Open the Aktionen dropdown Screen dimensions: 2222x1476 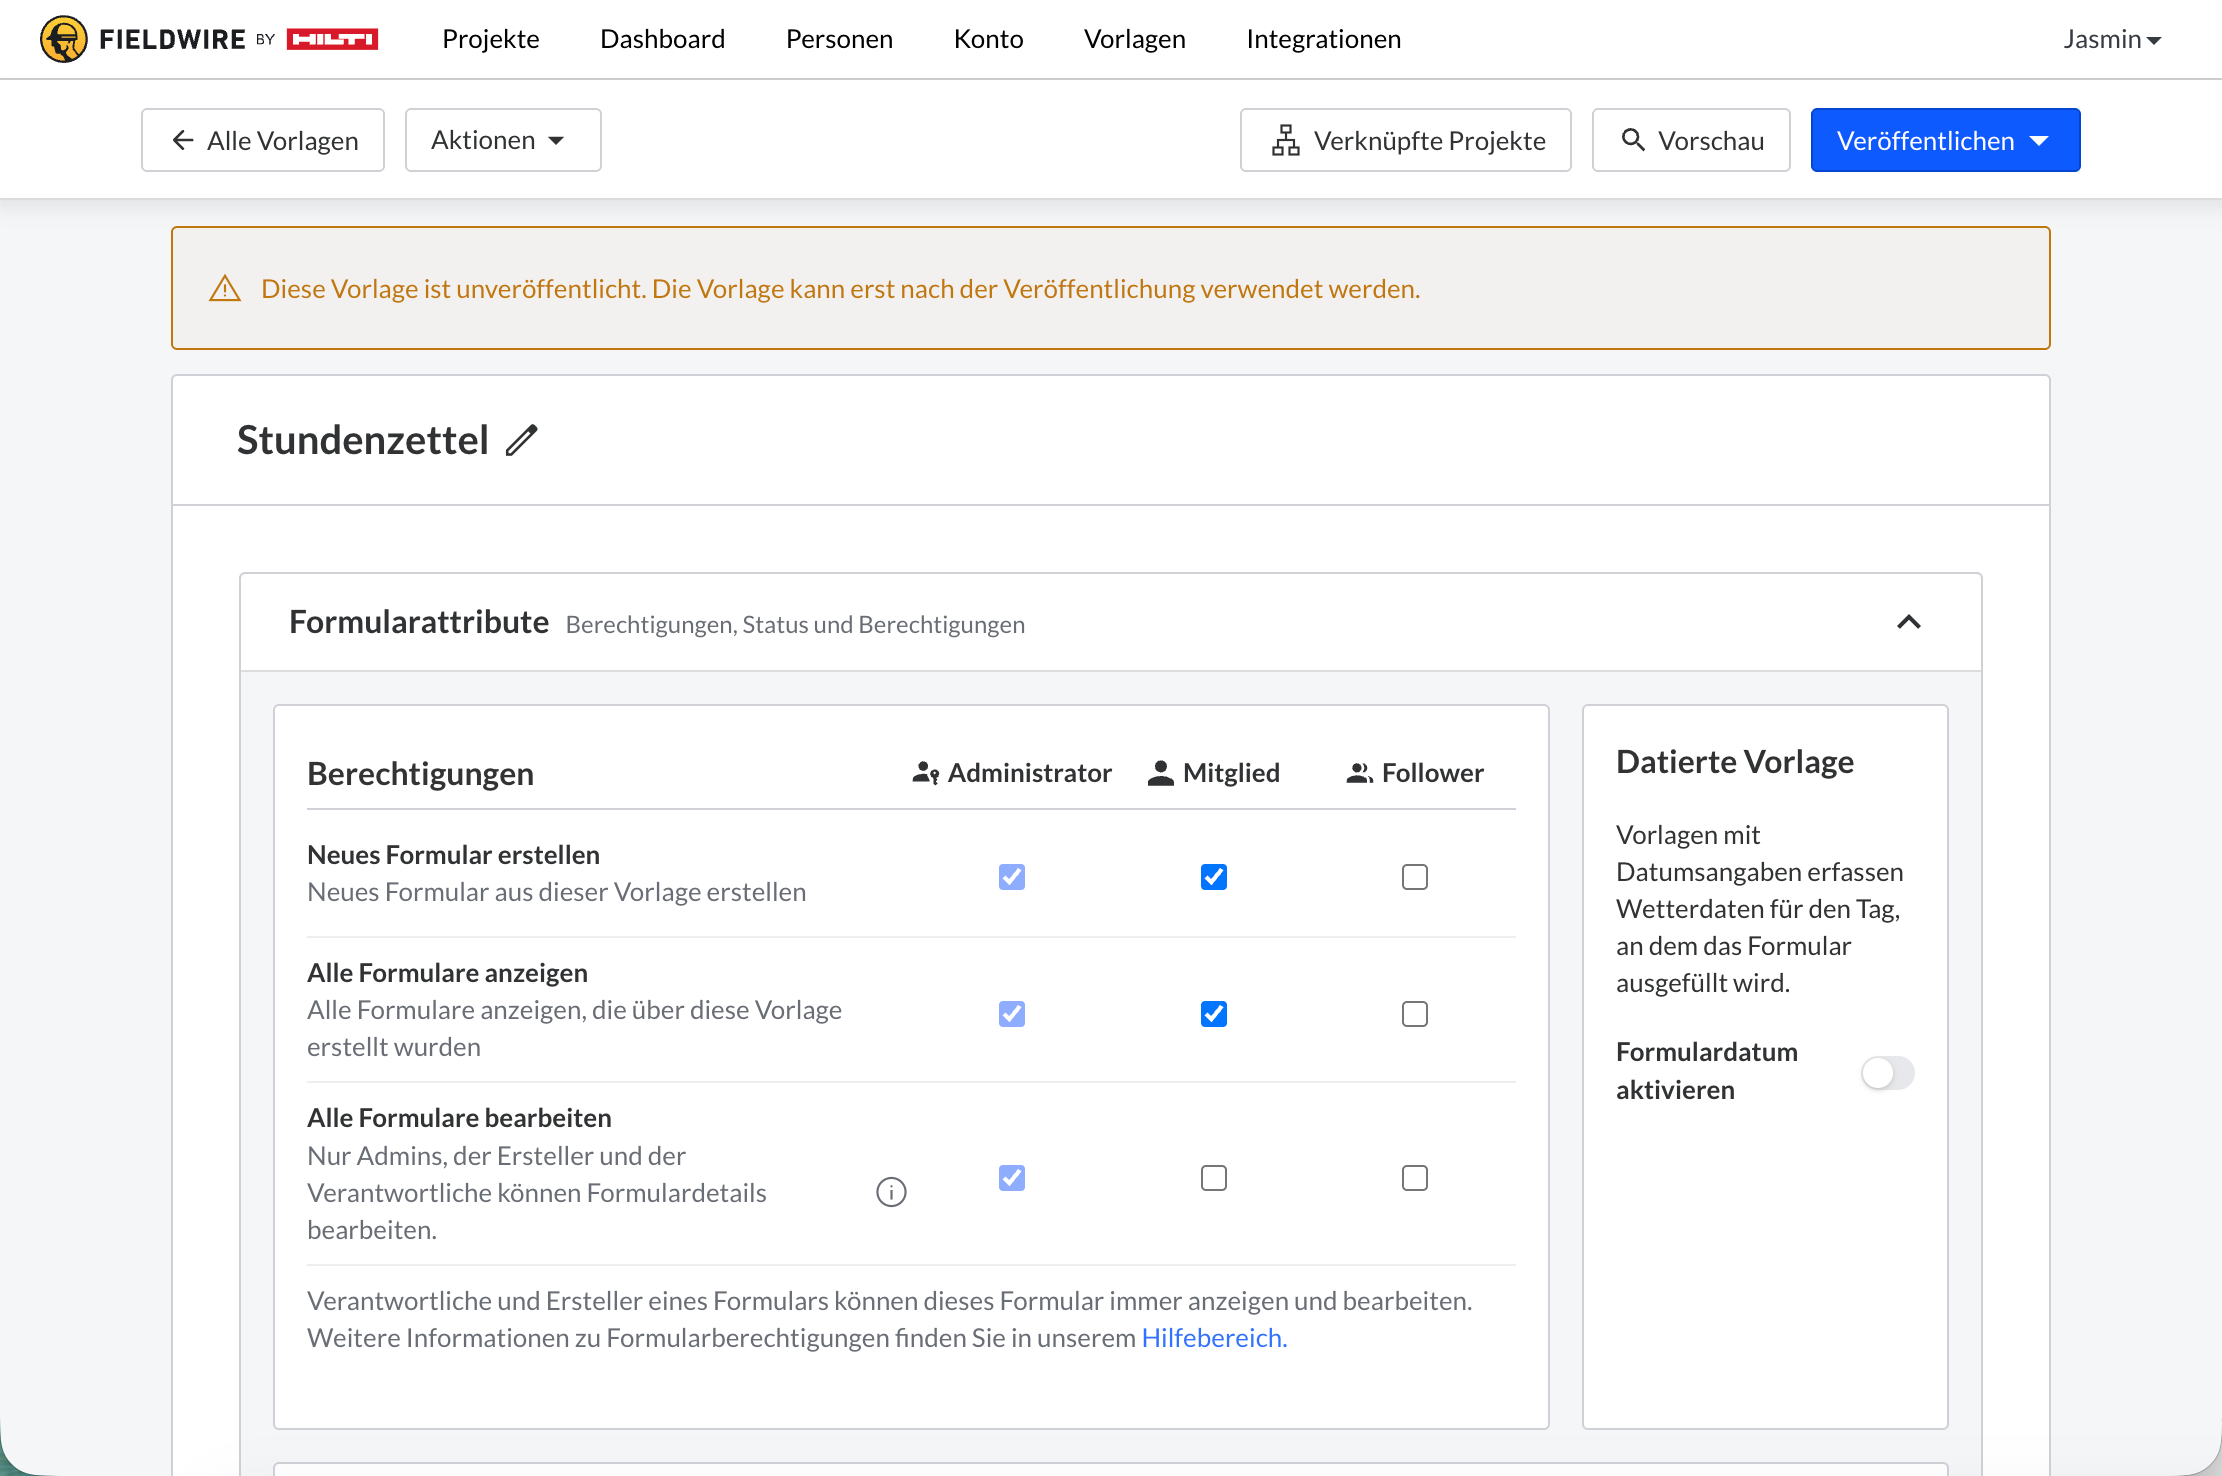point(502,140)
